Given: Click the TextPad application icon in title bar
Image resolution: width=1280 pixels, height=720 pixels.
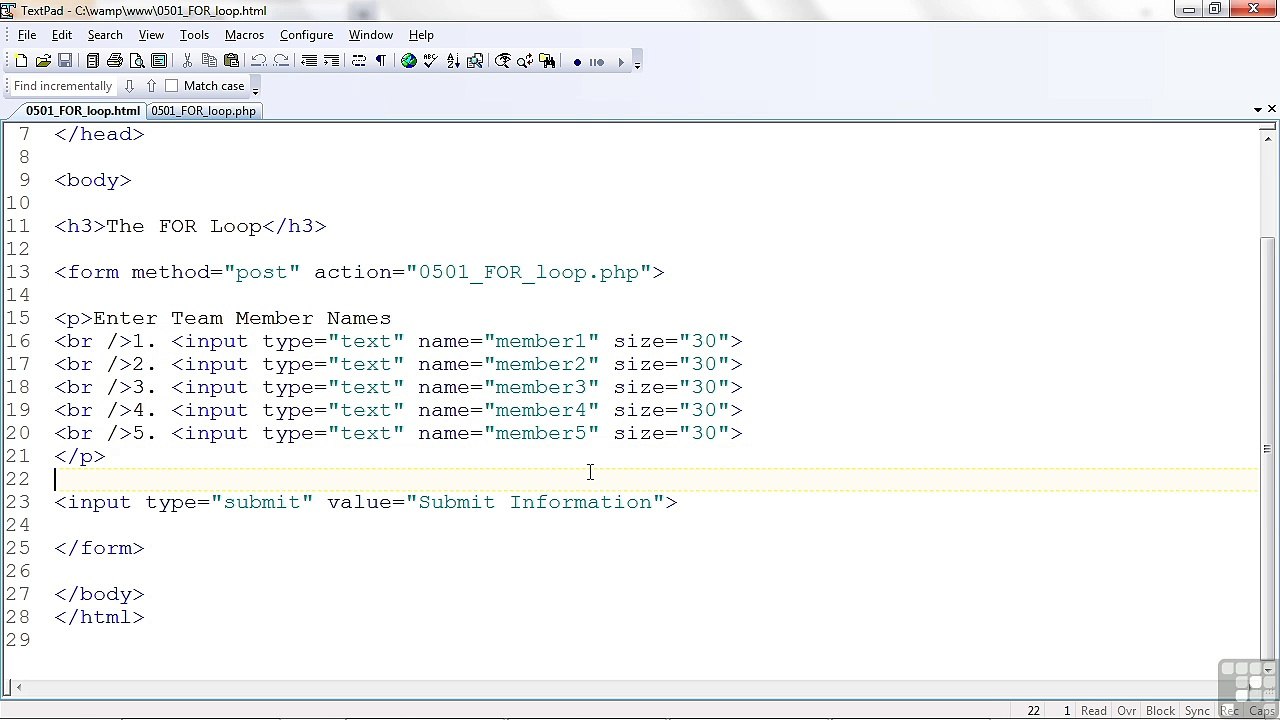Looking at the screenshot, I should point(9,10).
